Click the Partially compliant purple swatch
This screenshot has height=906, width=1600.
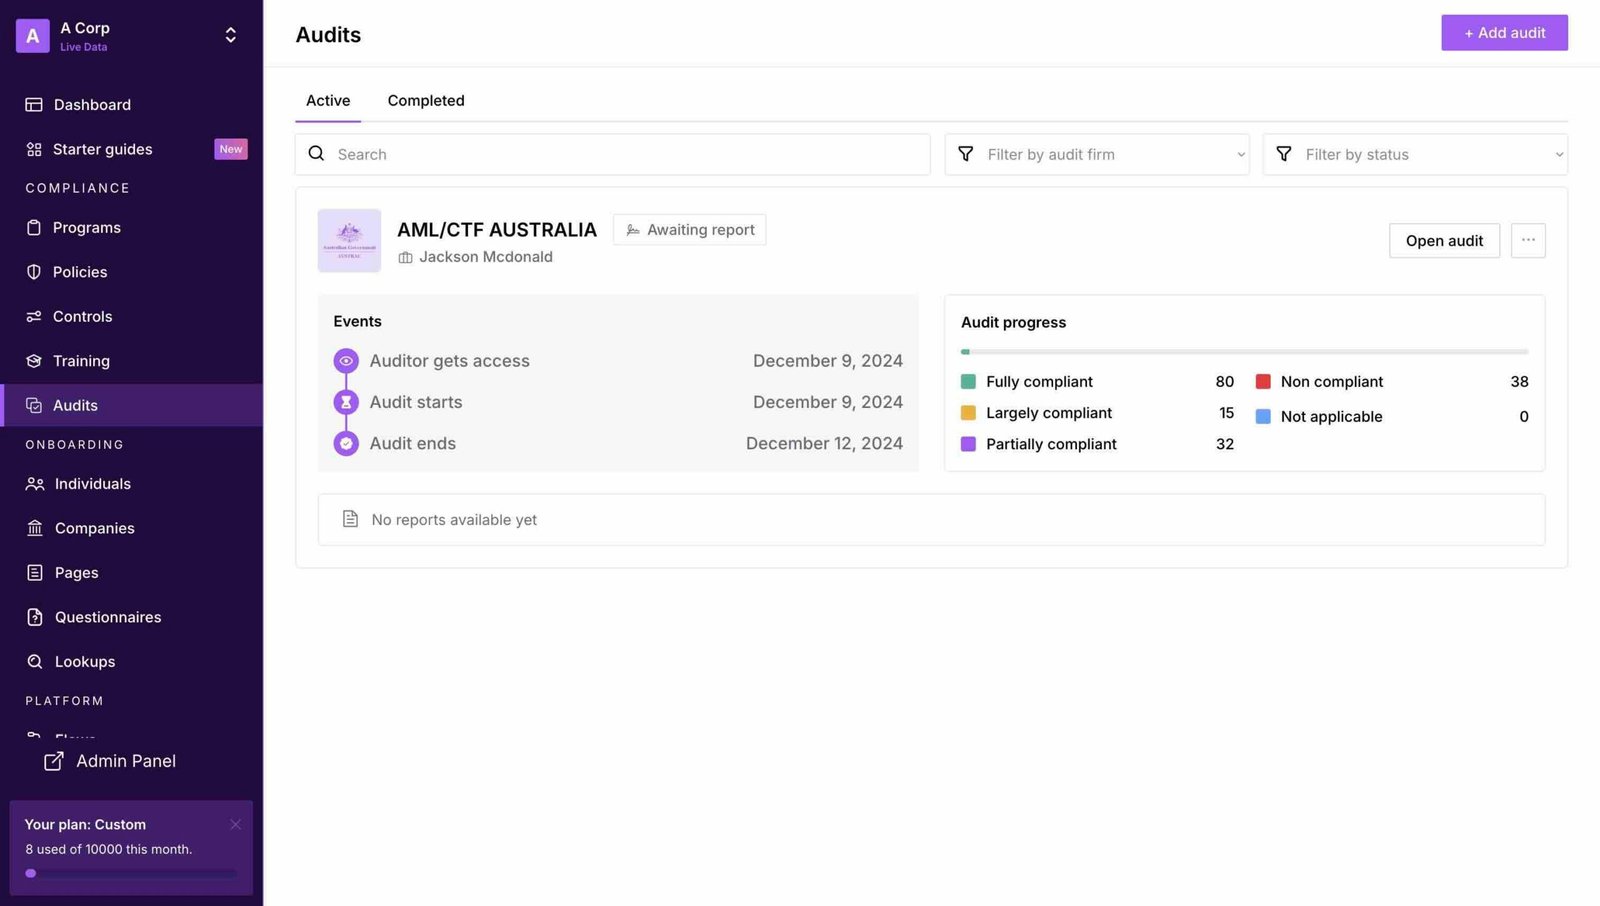[x=968, y=444]
